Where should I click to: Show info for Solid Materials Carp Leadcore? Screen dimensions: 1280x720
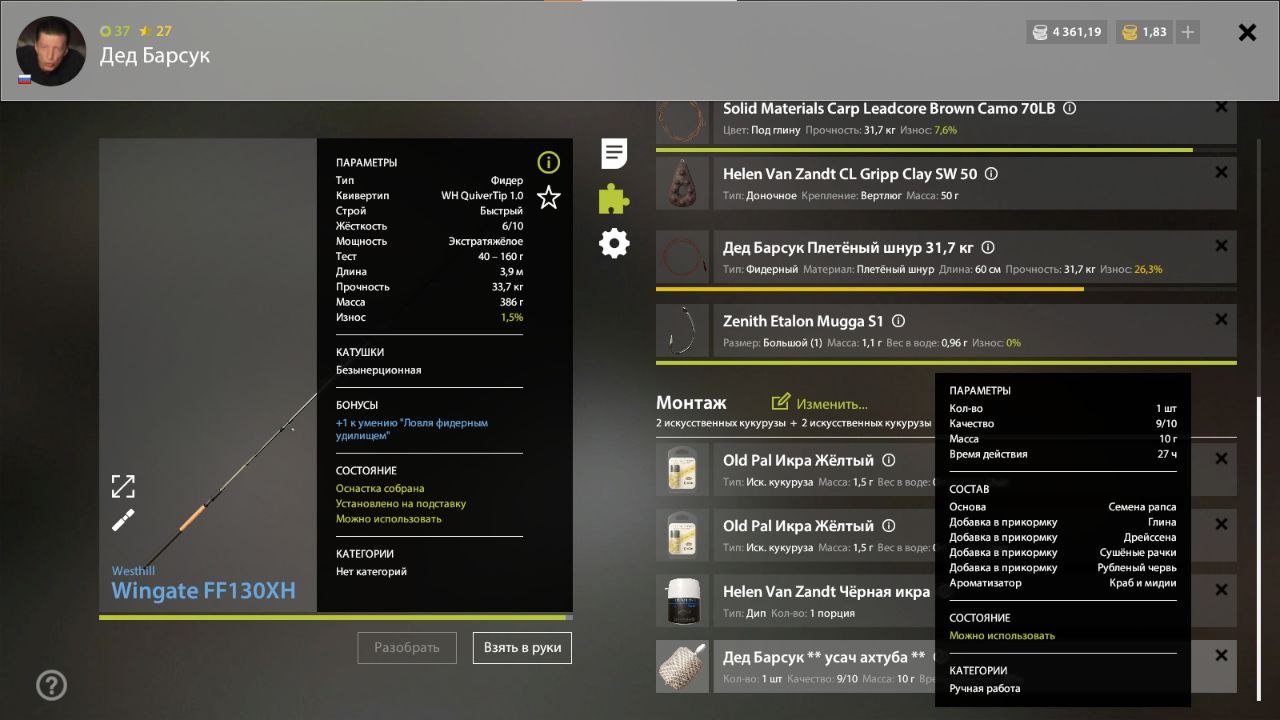tap(1069, 108)
